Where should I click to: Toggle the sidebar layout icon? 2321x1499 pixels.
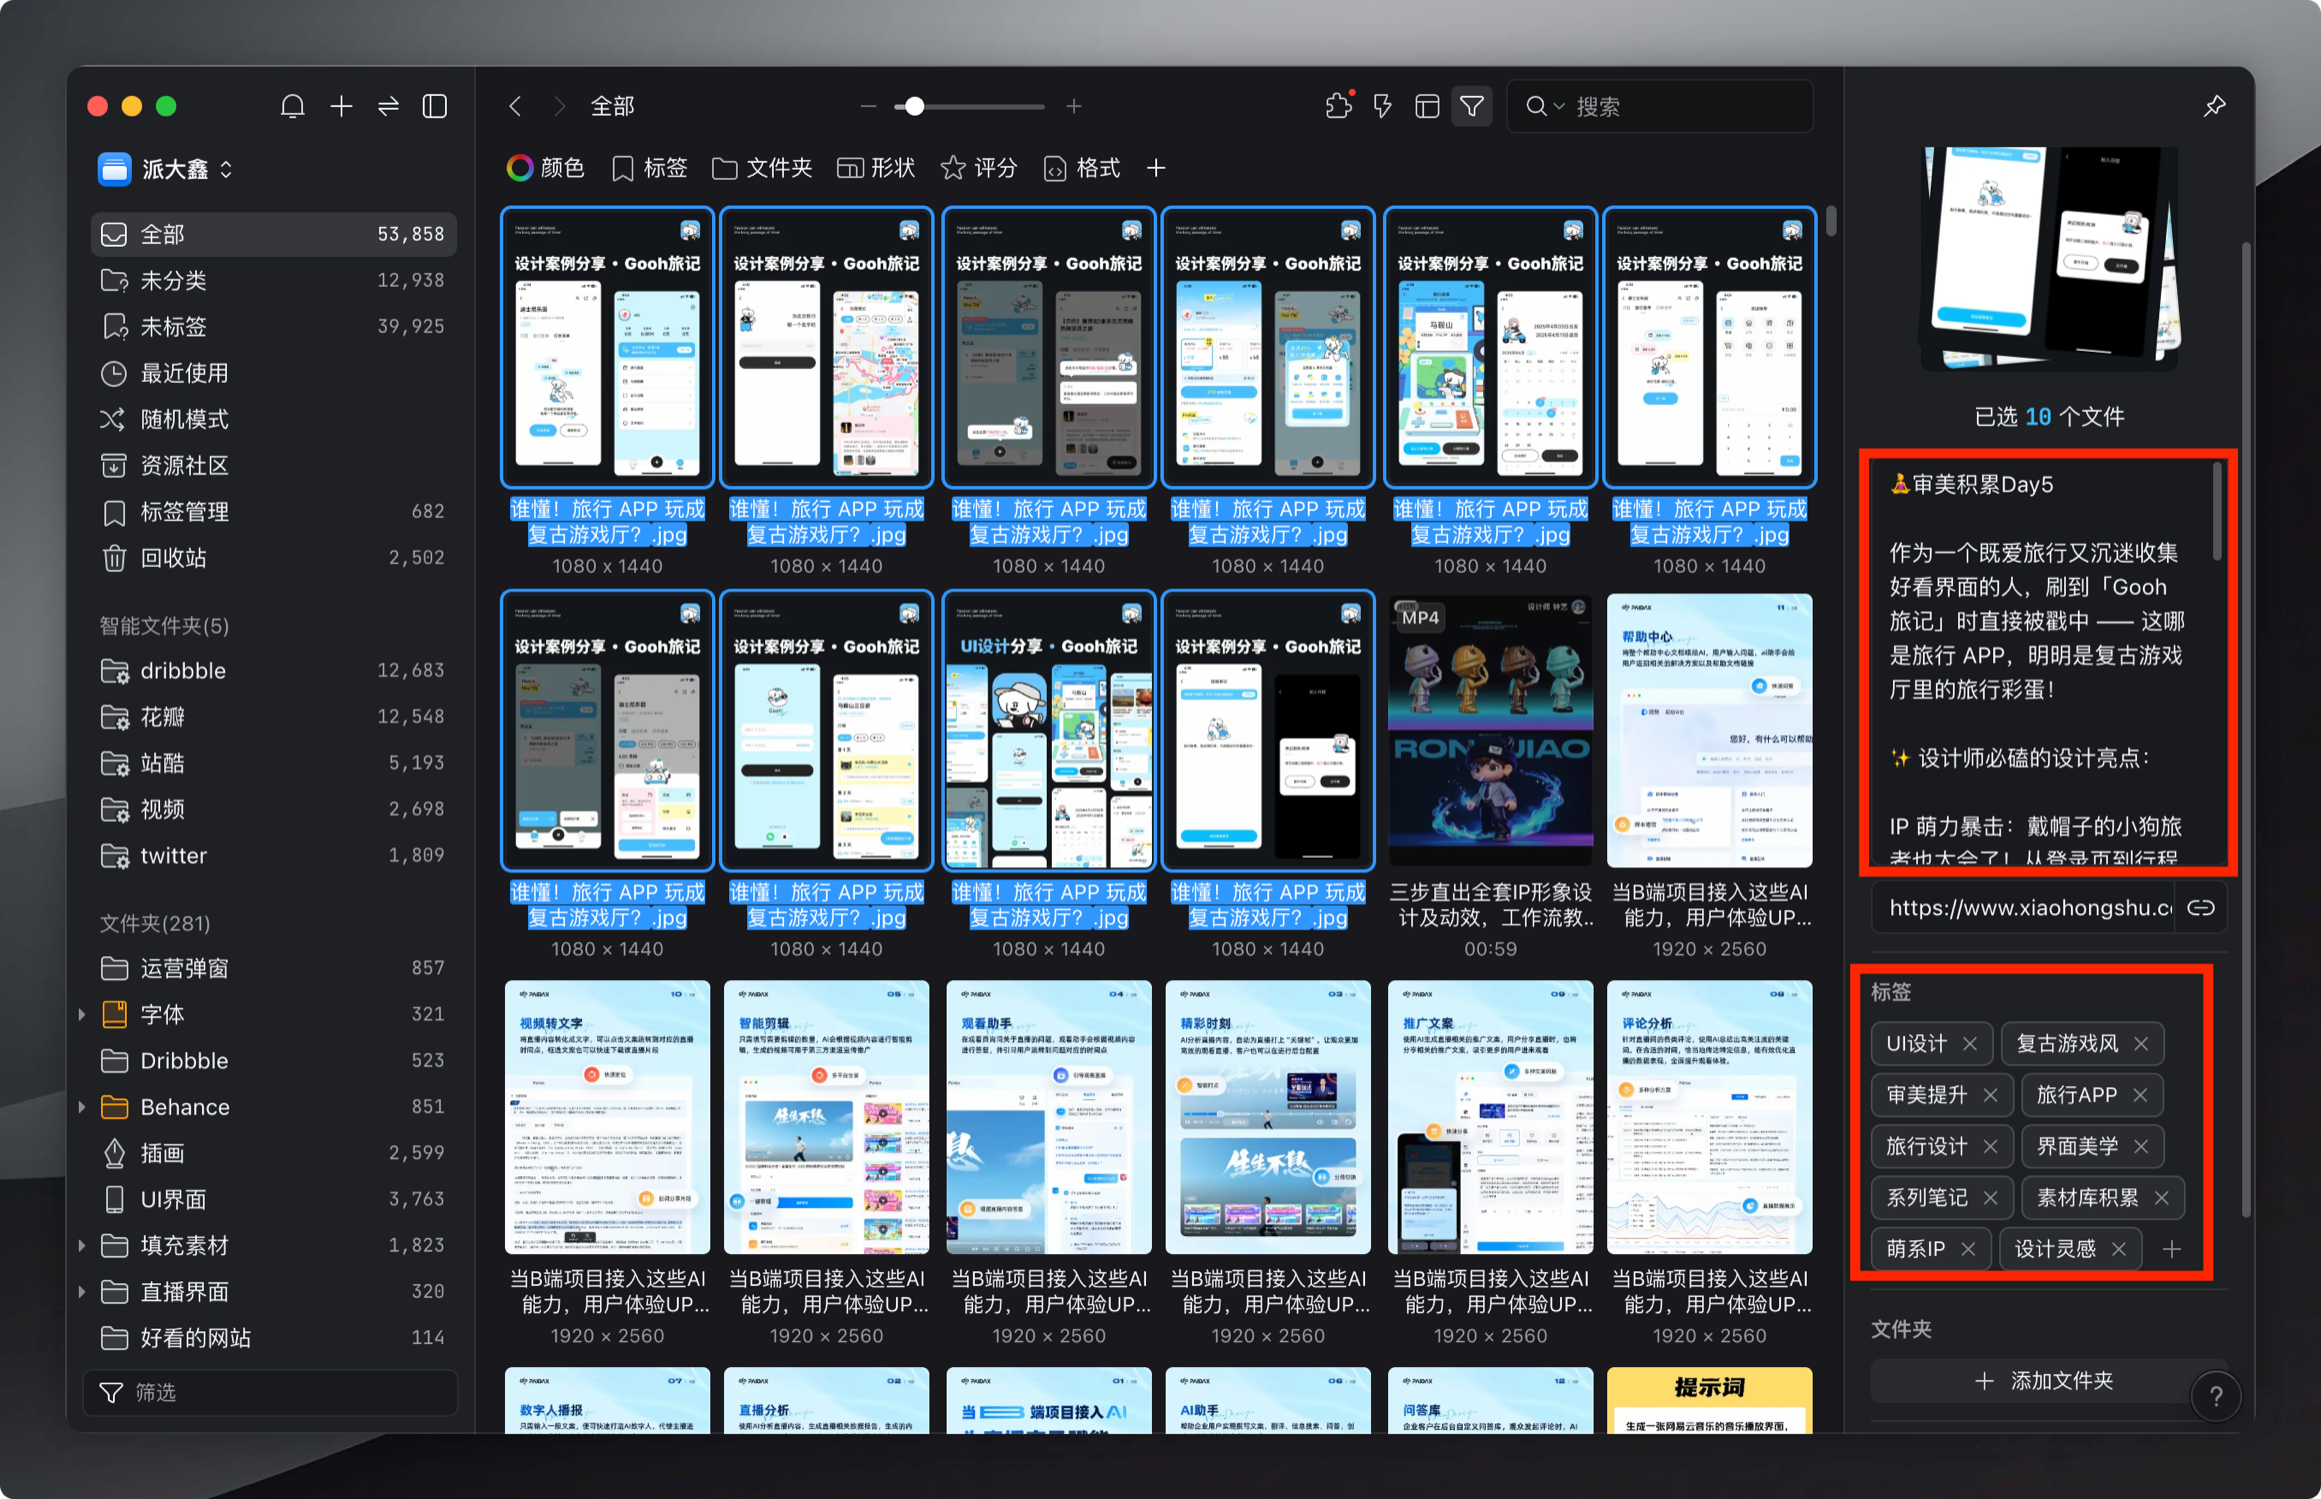(435, 106)
